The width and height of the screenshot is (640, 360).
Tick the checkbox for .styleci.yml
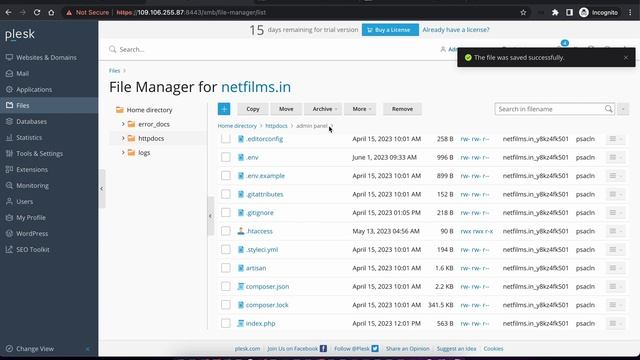(x=226, y=249)
